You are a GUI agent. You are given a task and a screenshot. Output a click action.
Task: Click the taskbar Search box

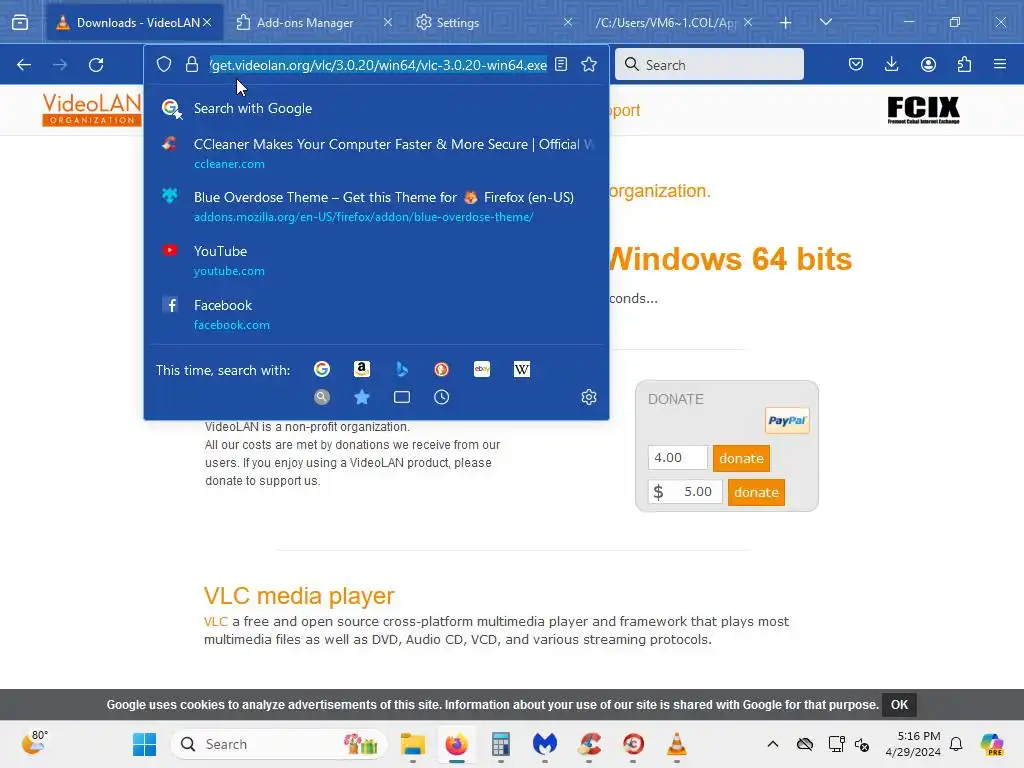(x=279, y=744)
